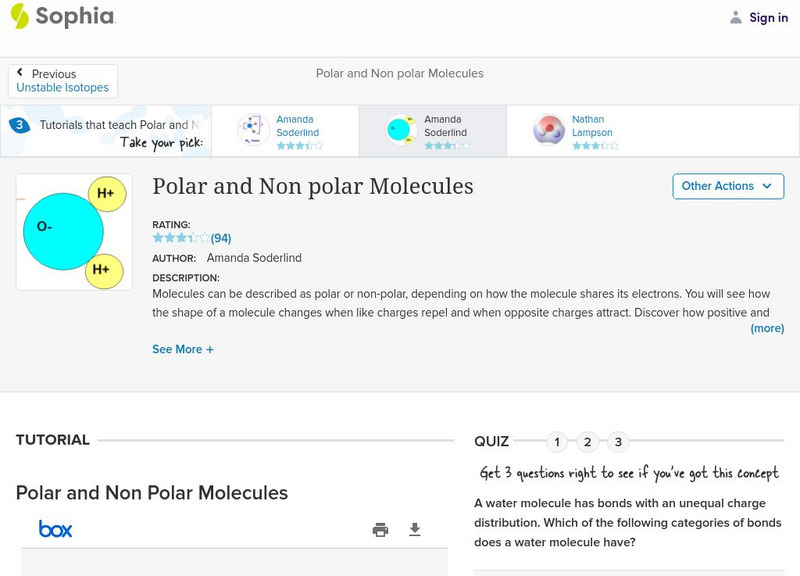Click the Sophia logo icon
This screenshot has height=576, width=800.
coord(22,17)
